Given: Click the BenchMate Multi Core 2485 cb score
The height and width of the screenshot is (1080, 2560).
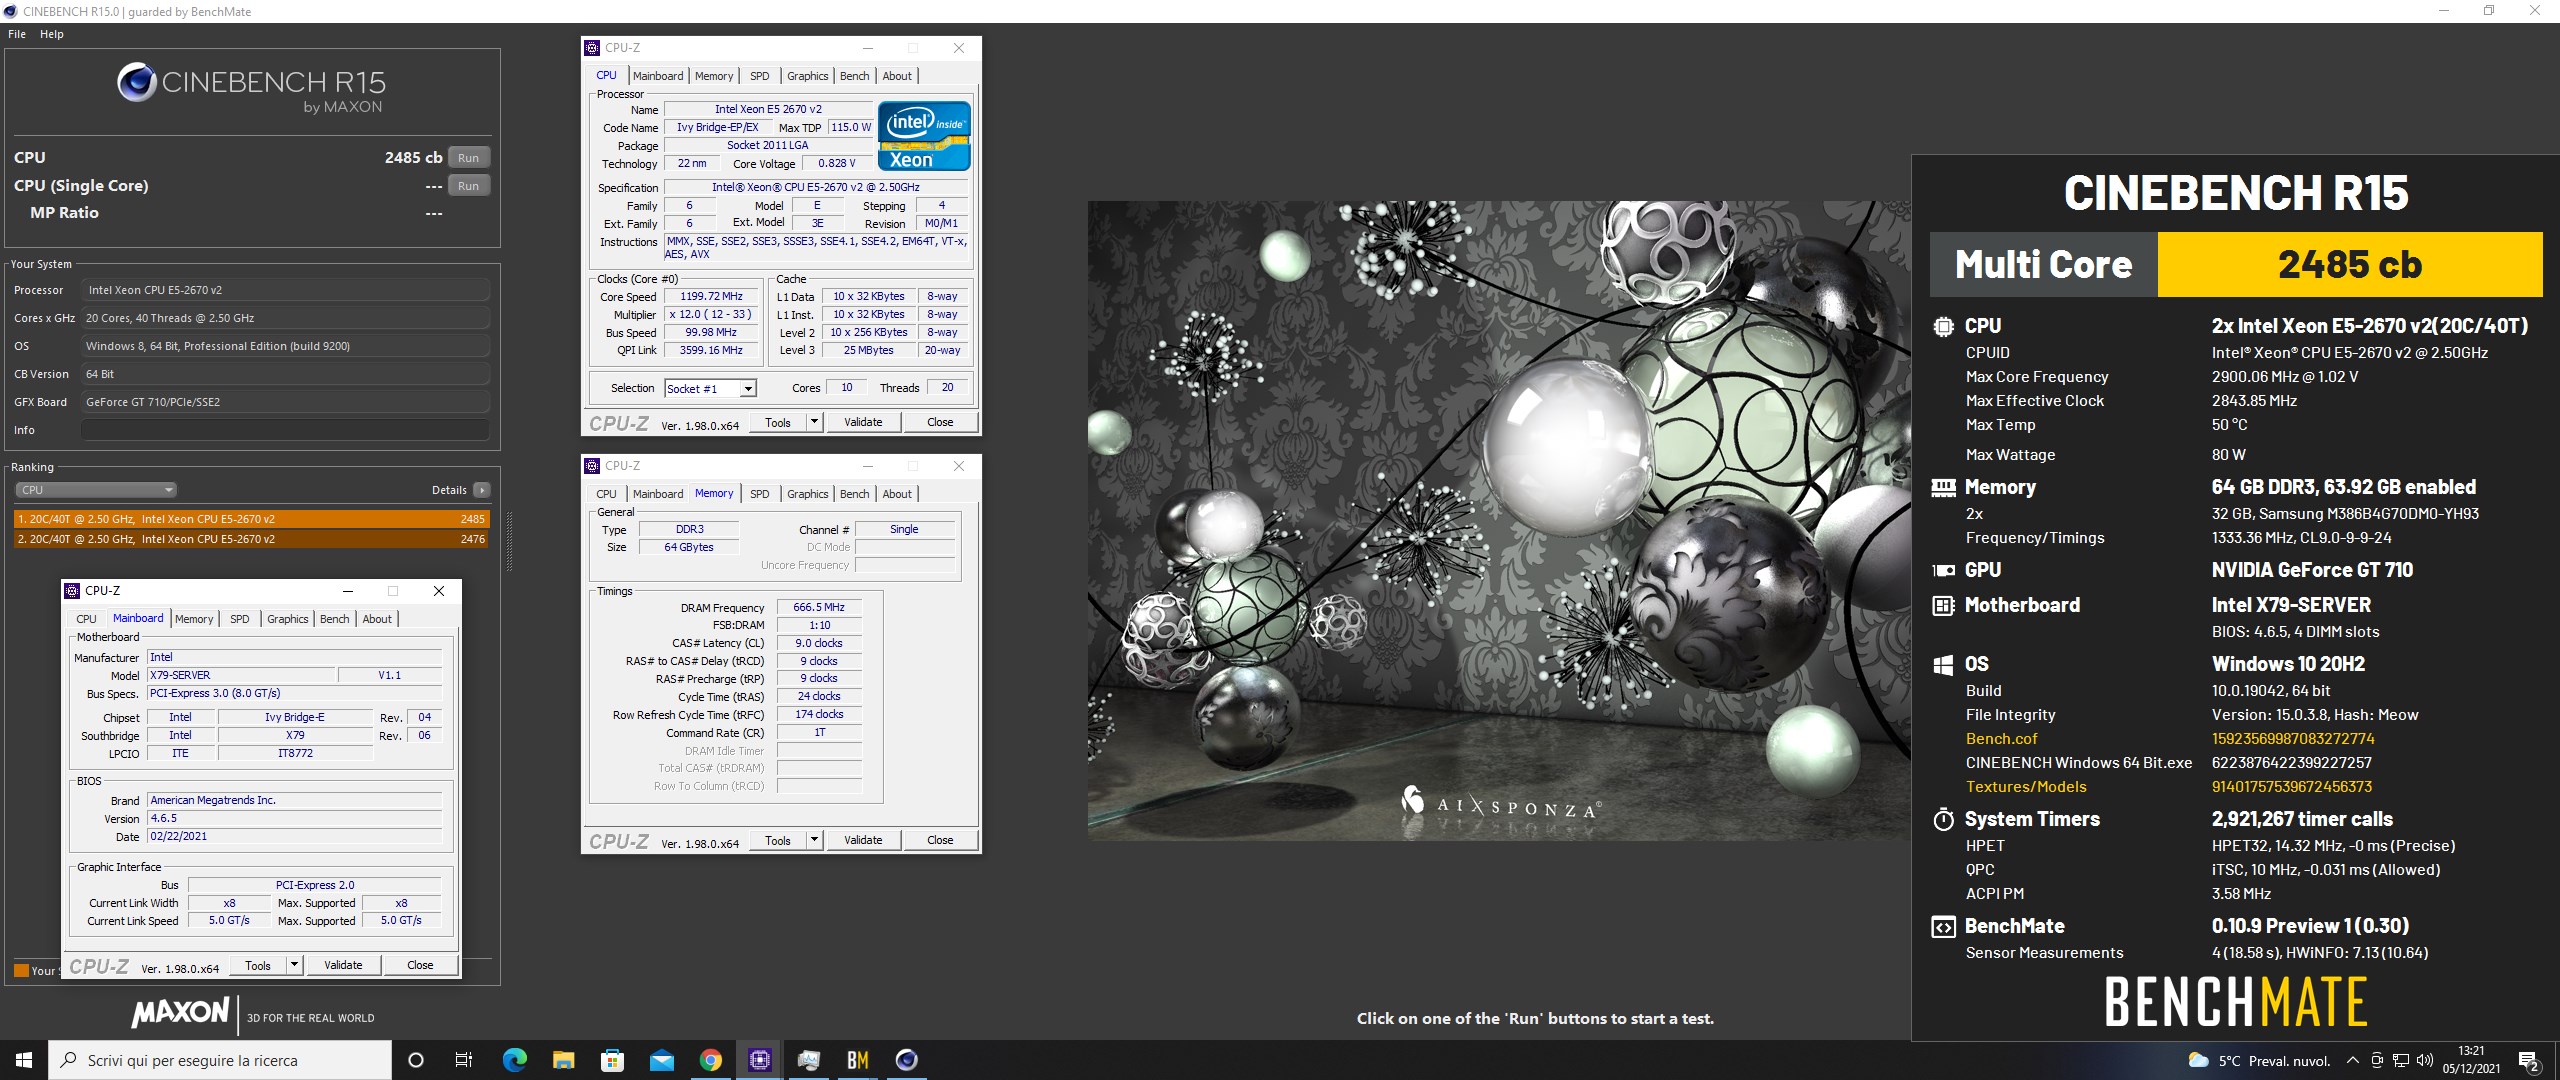Looking at the screenshot, I should click(x=2236, y=265).
